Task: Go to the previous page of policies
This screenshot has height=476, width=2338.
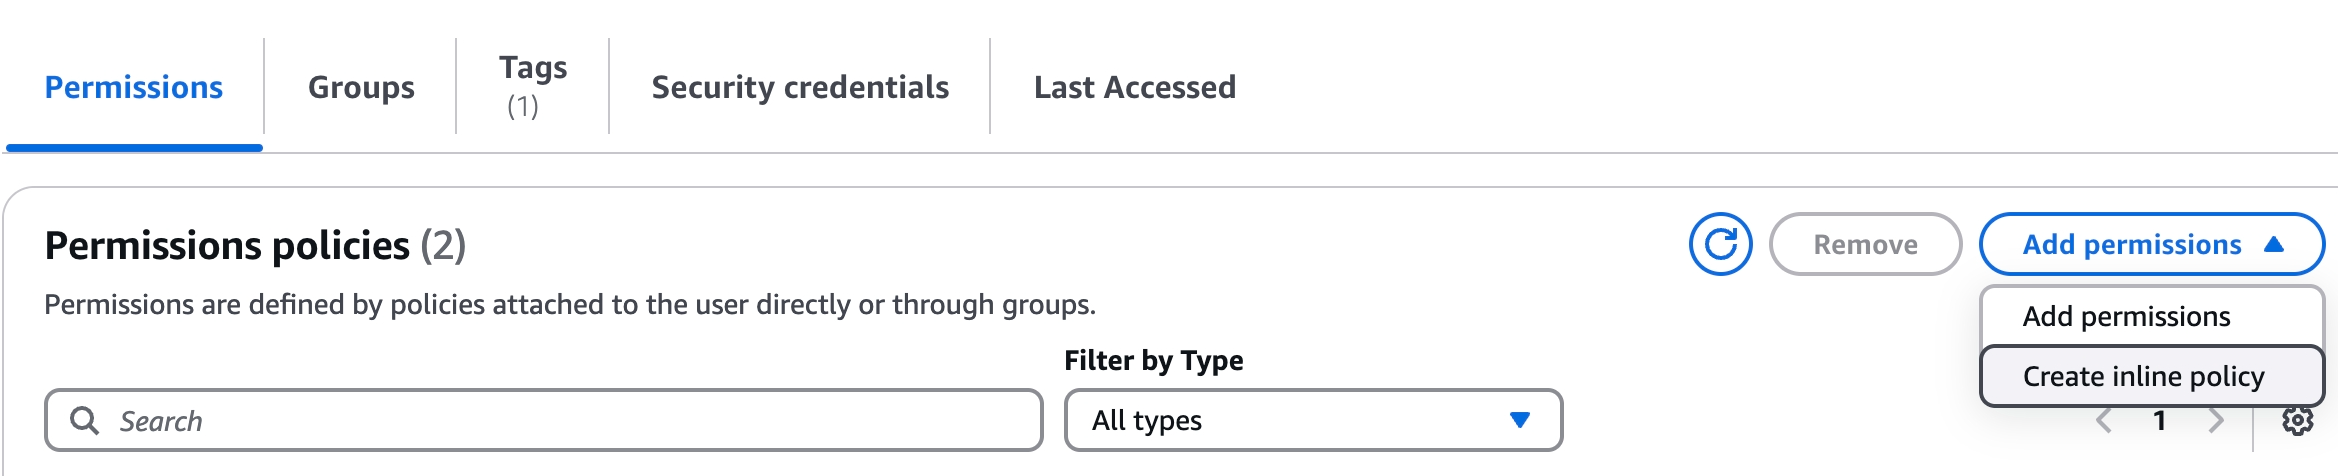Action: (x=2104, y=421)
